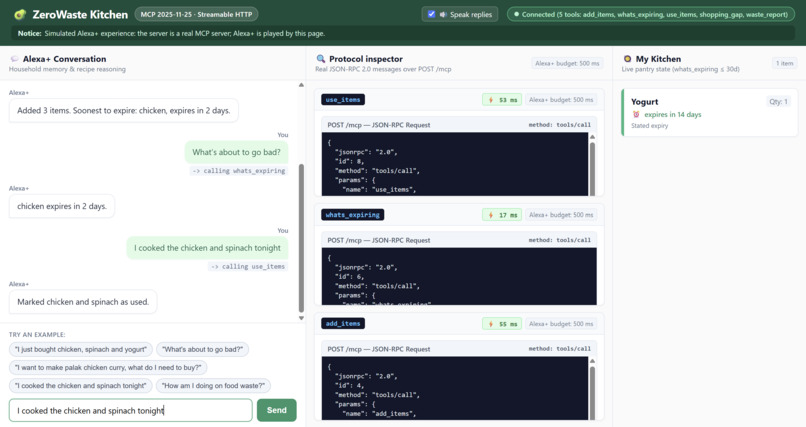Click the 53 ms latency badge

coord(502,100)
